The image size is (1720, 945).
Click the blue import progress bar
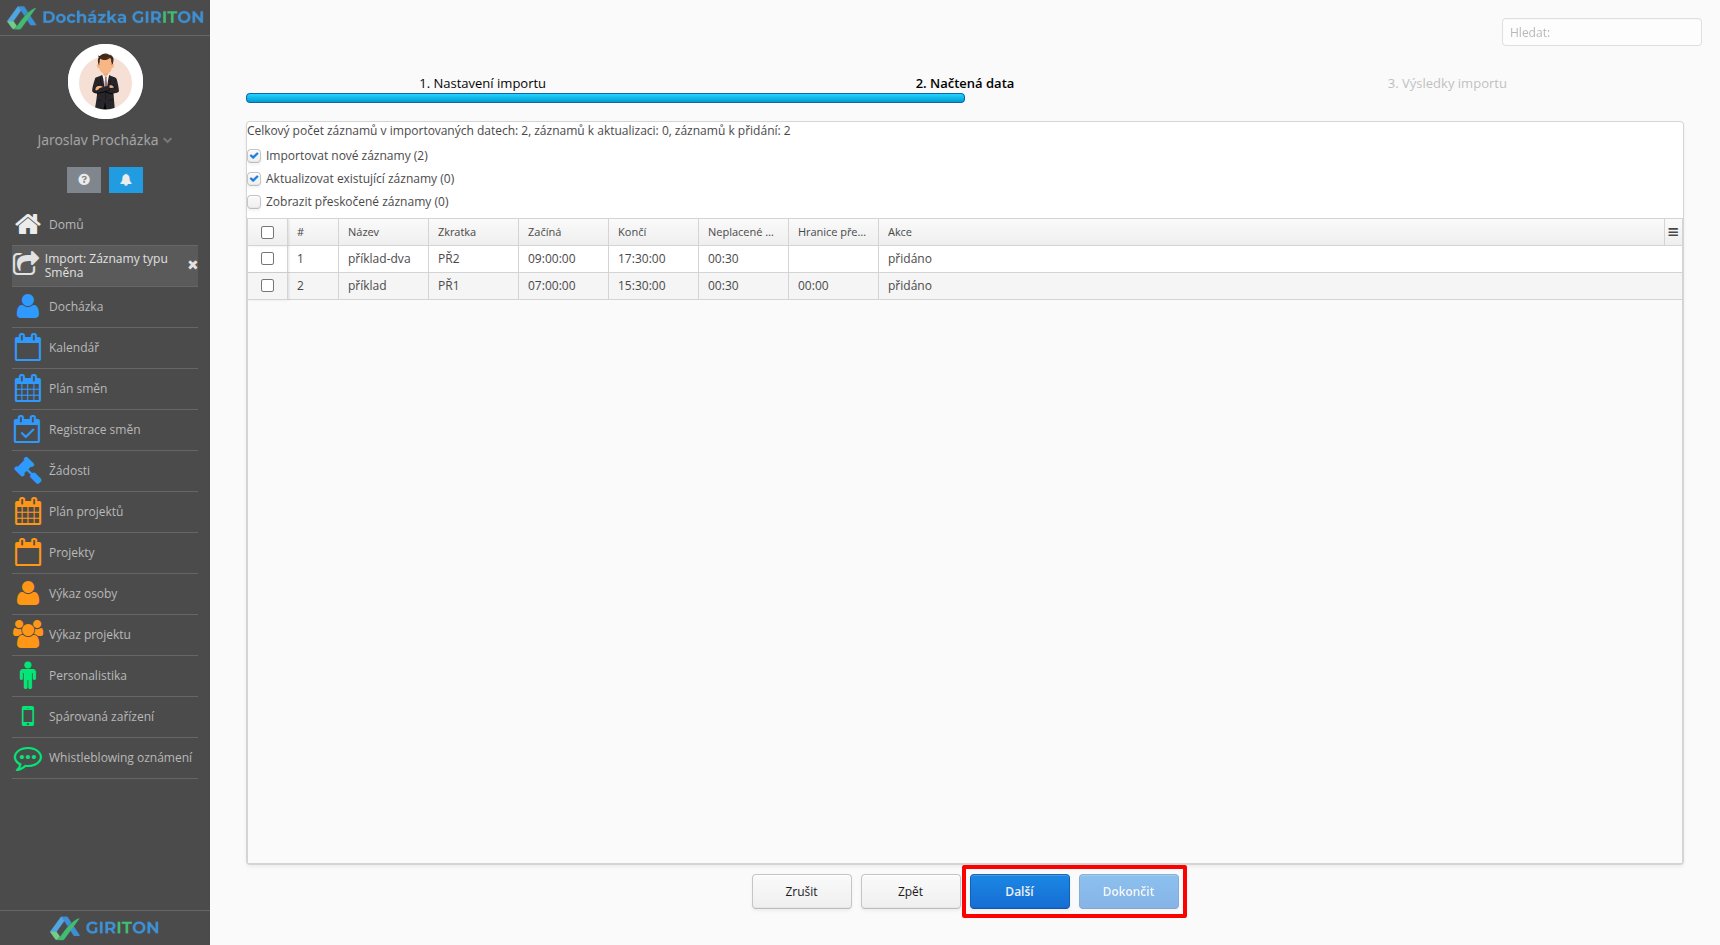pyautogui.click(x=605, y=98)
